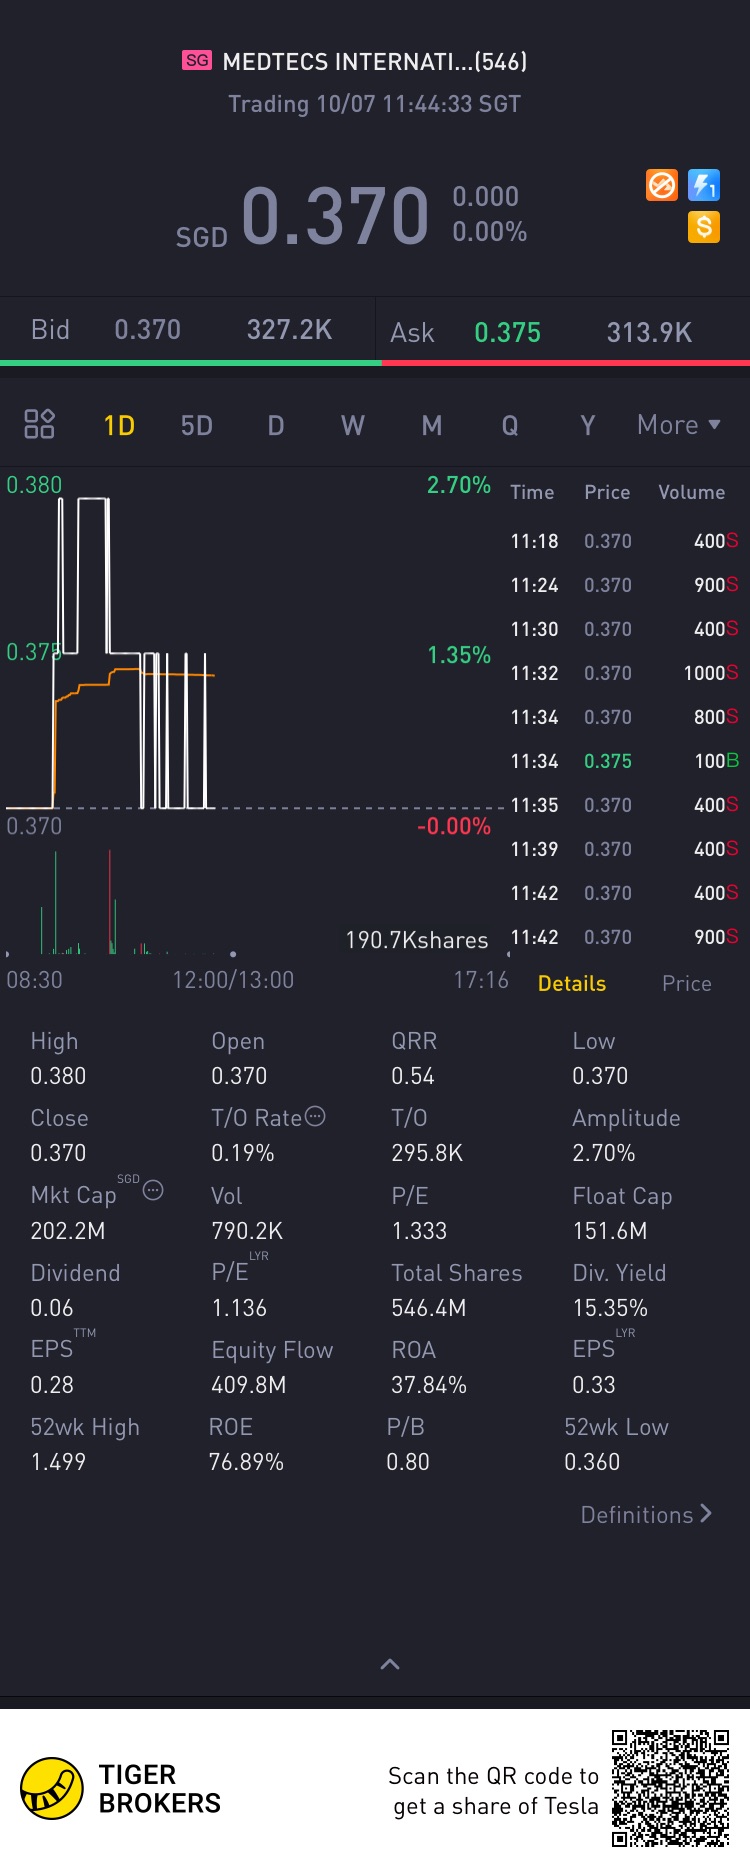This screenshot has width=750, height=1869.
Task: Open Definitions with the right chevron
Action: (x=647, y=1514)
